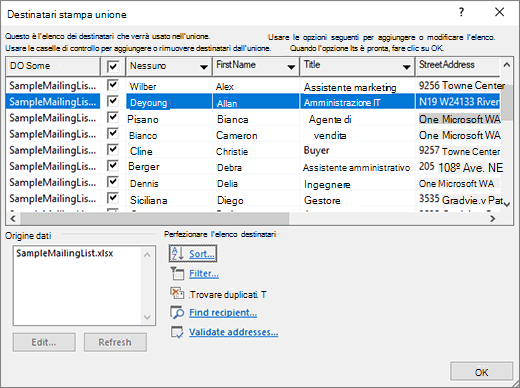Click the Find recipient magnifier icon
The height and width of the screenshot is (388, 520).
(177, 312)
